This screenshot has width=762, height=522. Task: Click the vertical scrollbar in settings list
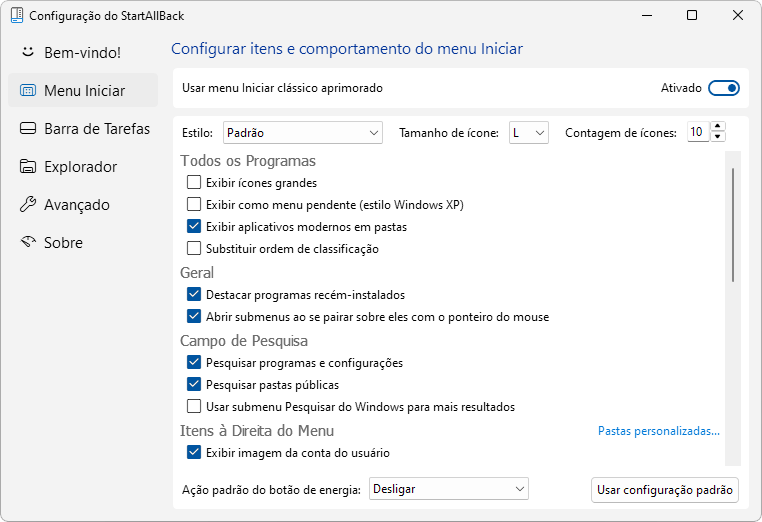(x=733, y=225)
